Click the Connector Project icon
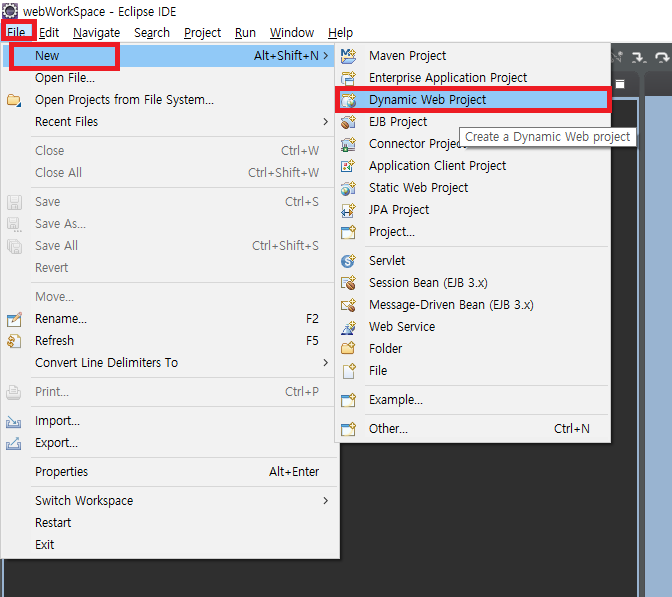This screenshot has height=597, width=672. 348,144
